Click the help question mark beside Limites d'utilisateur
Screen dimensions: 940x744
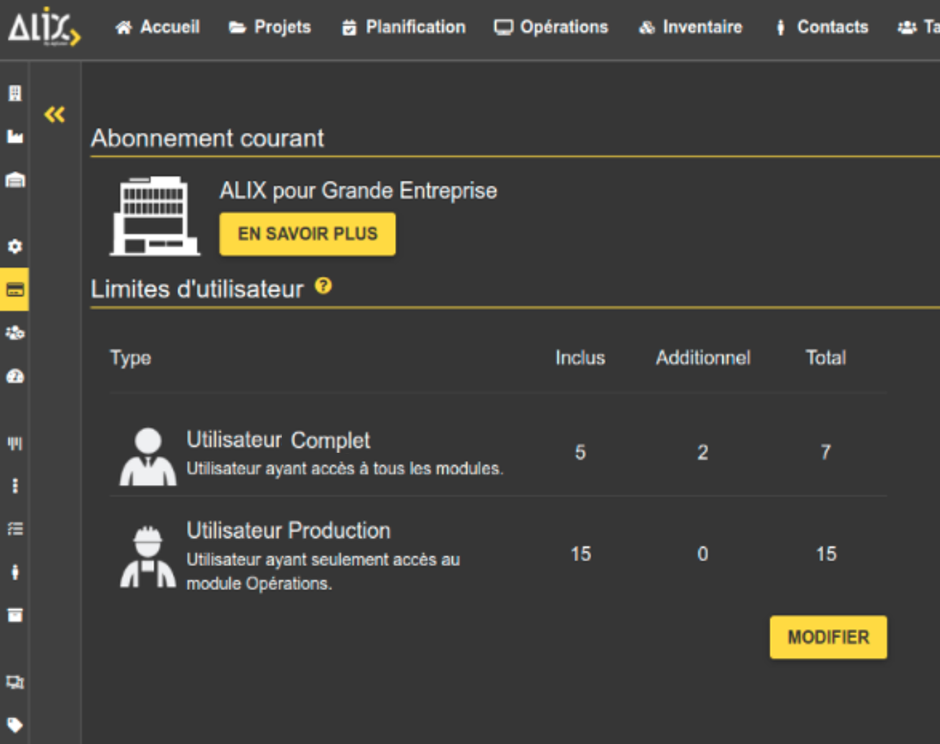(x=323, y=286)
